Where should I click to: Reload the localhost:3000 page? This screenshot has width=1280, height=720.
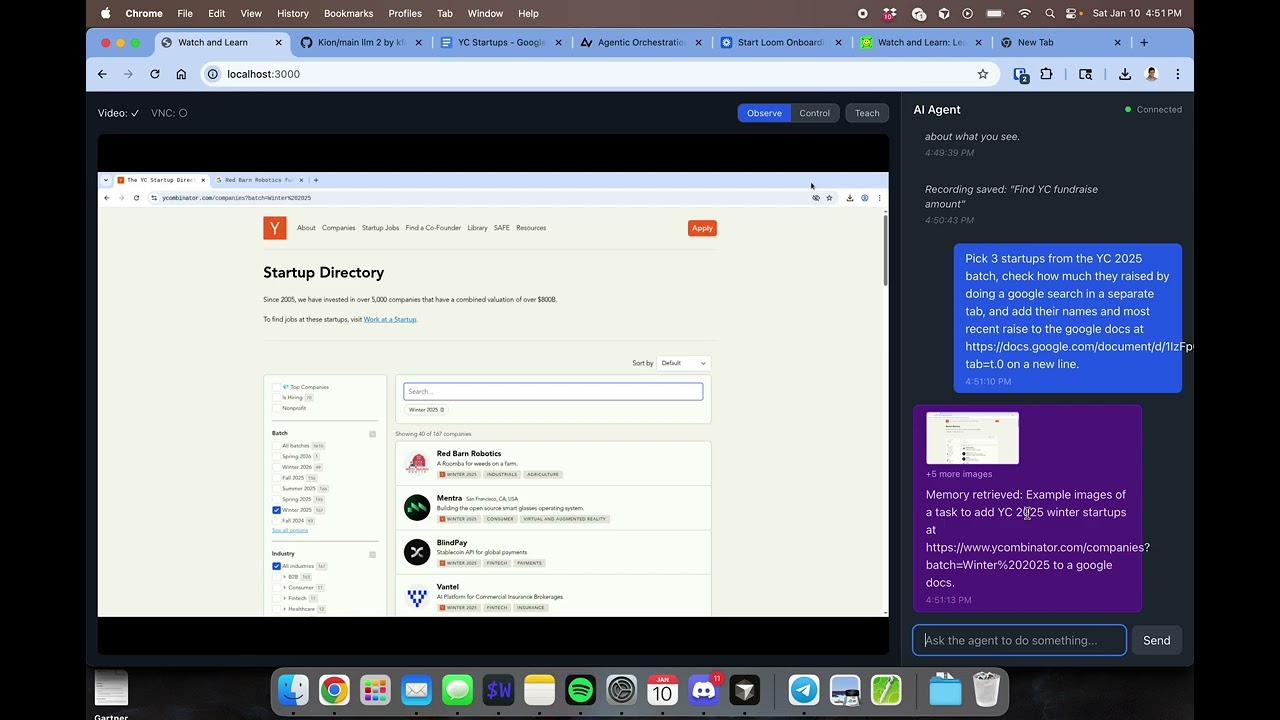pos(155,74)
